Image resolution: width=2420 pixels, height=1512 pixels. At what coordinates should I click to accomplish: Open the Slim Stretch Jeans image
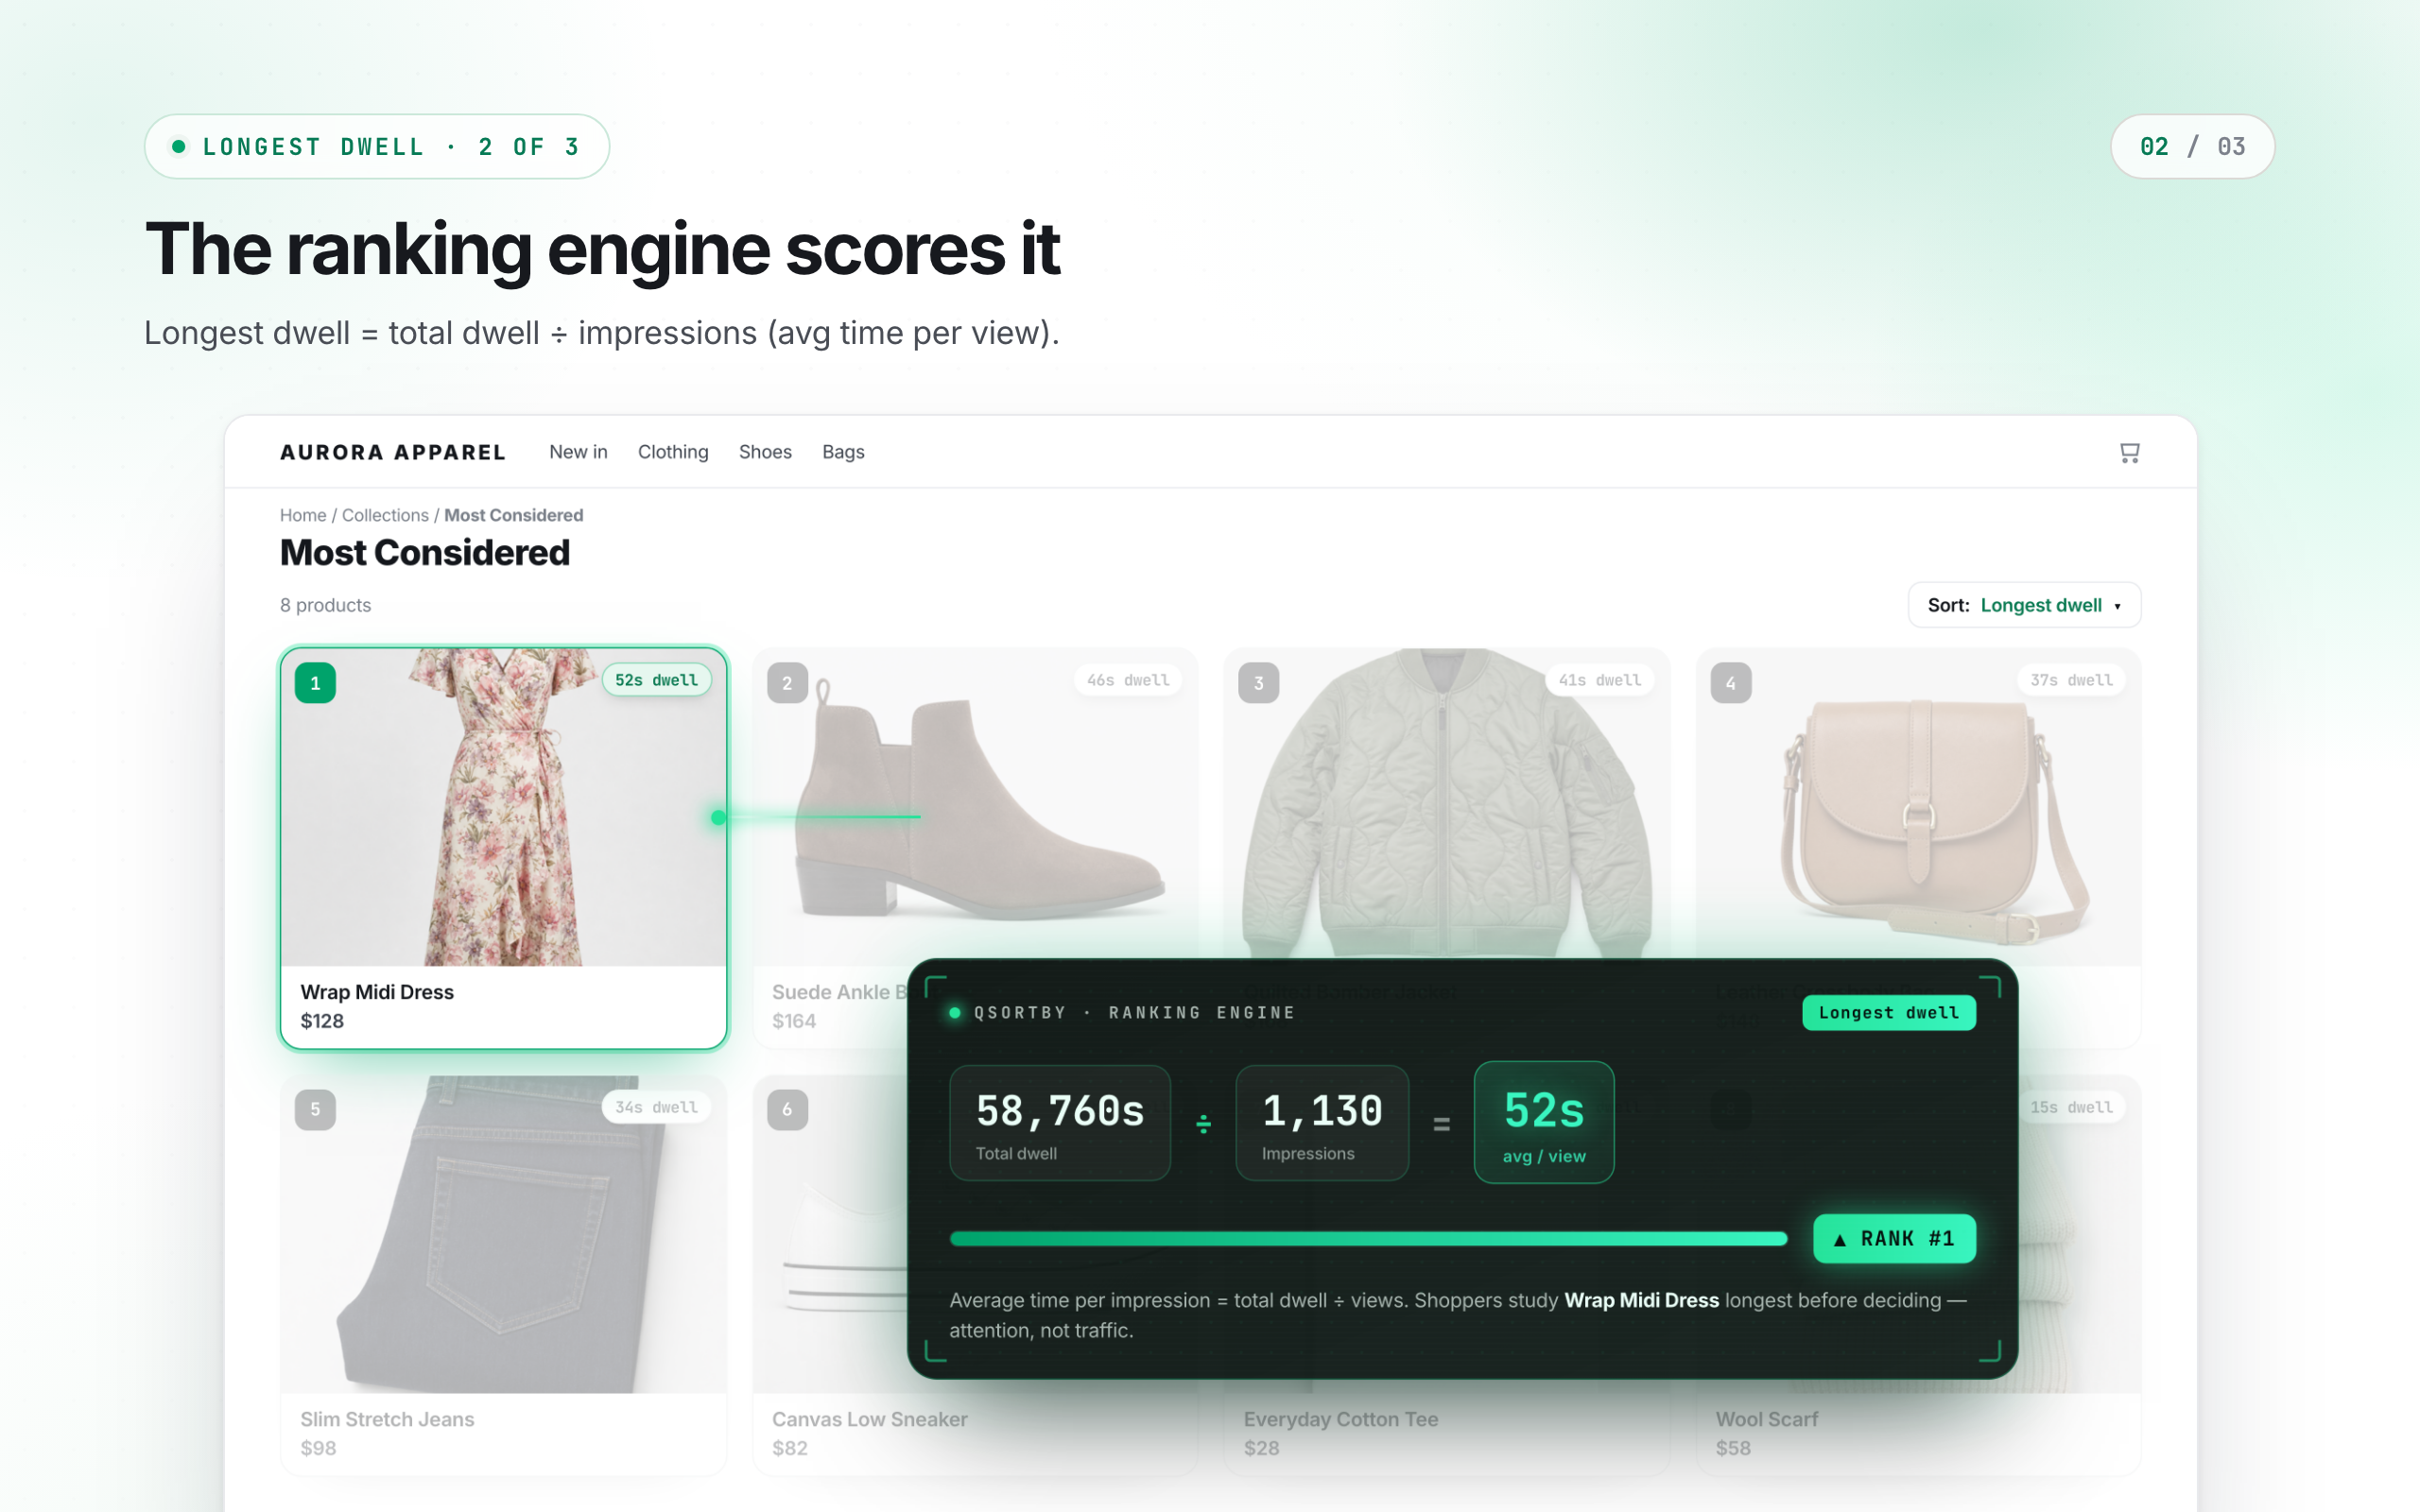point(503,1234)
